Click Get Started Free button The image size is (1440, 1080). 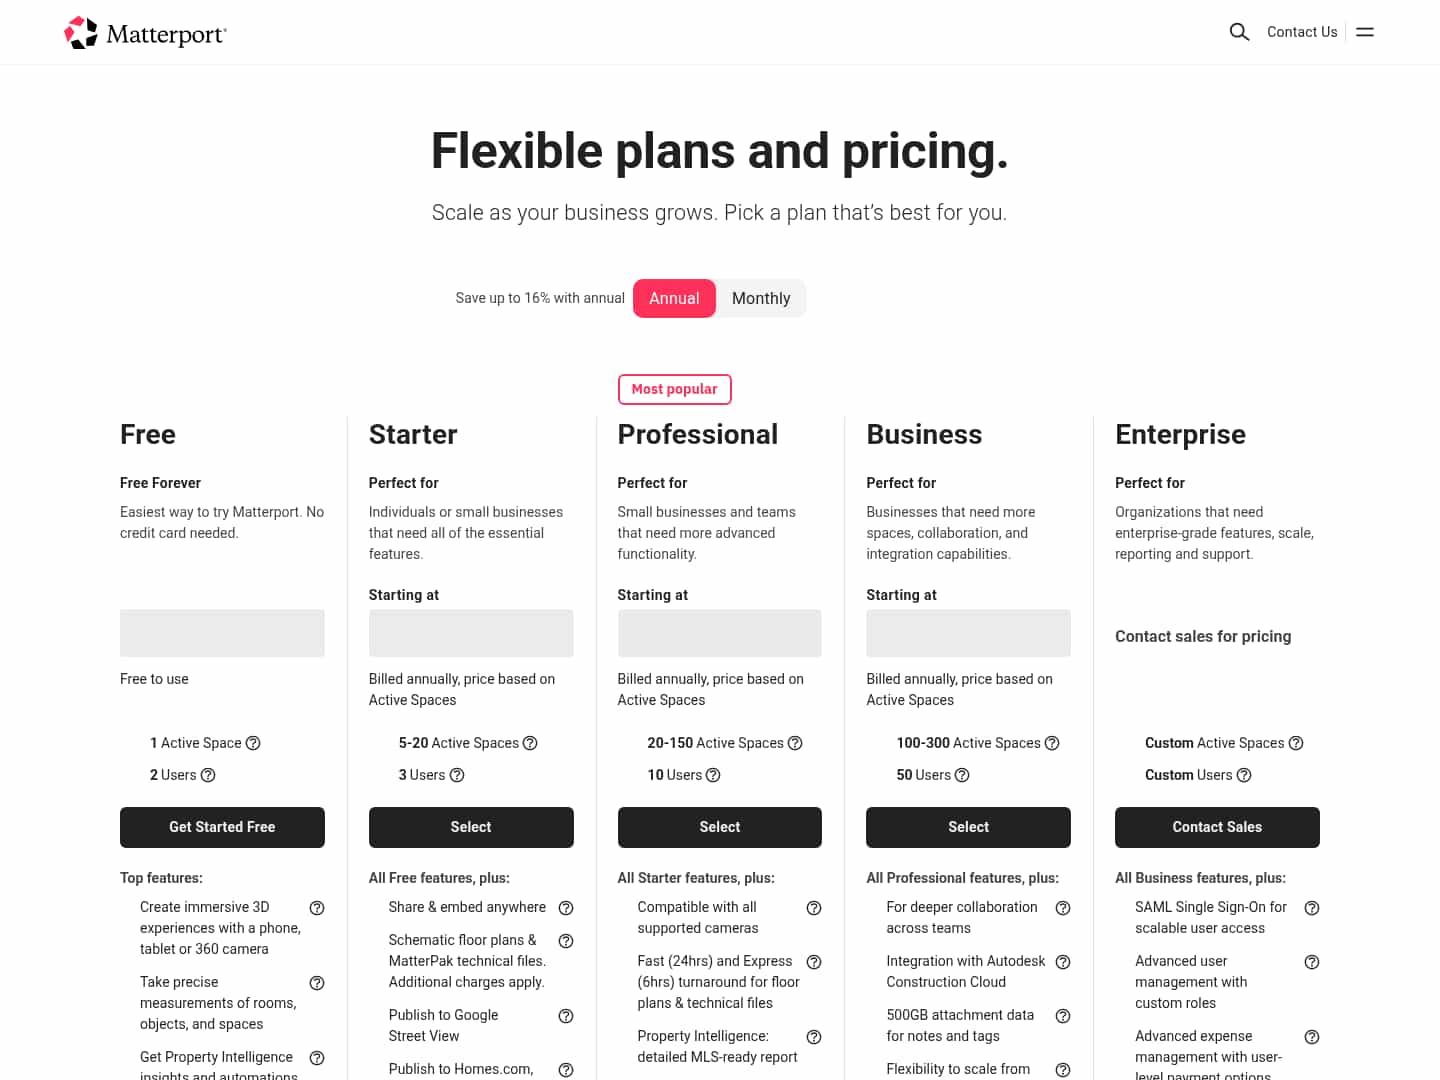(x=222, y=827)
